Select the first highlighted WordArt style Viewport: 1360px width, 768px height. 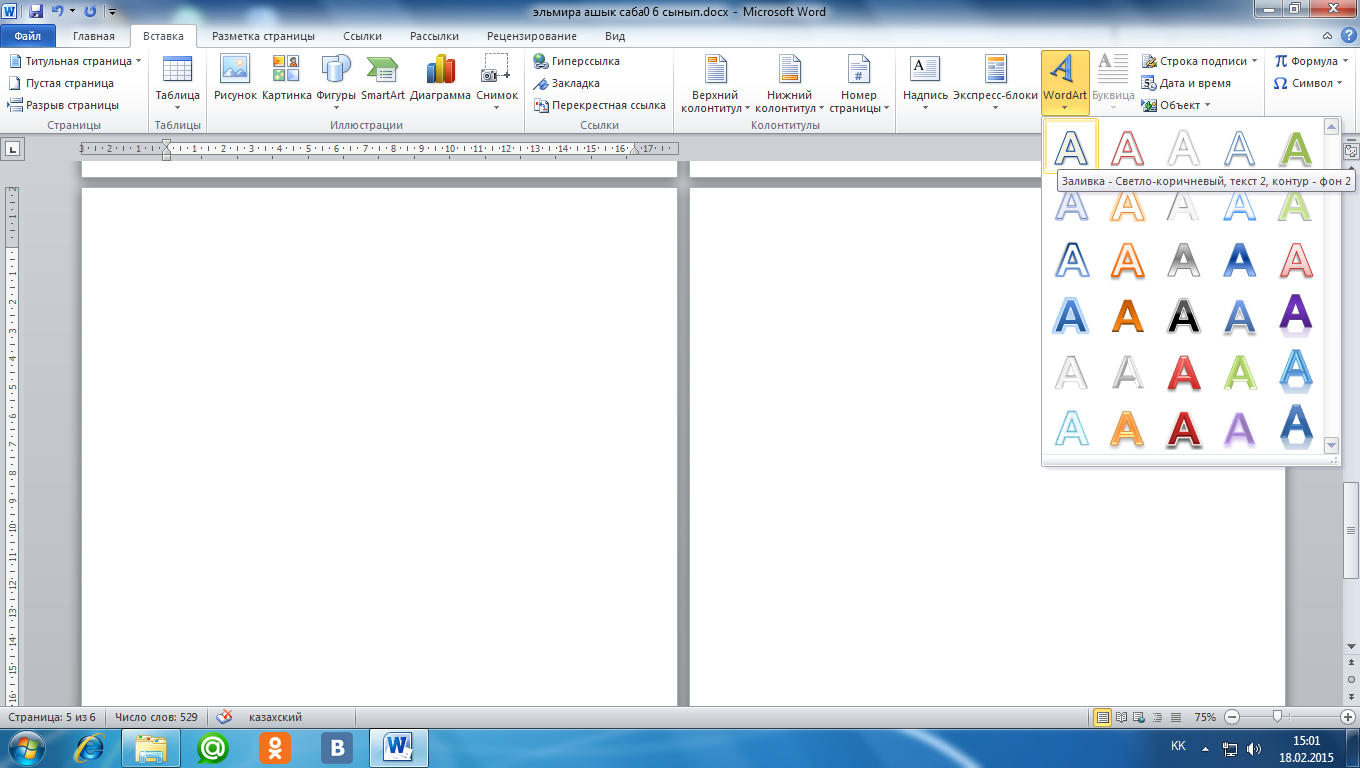click(1071, 146)
